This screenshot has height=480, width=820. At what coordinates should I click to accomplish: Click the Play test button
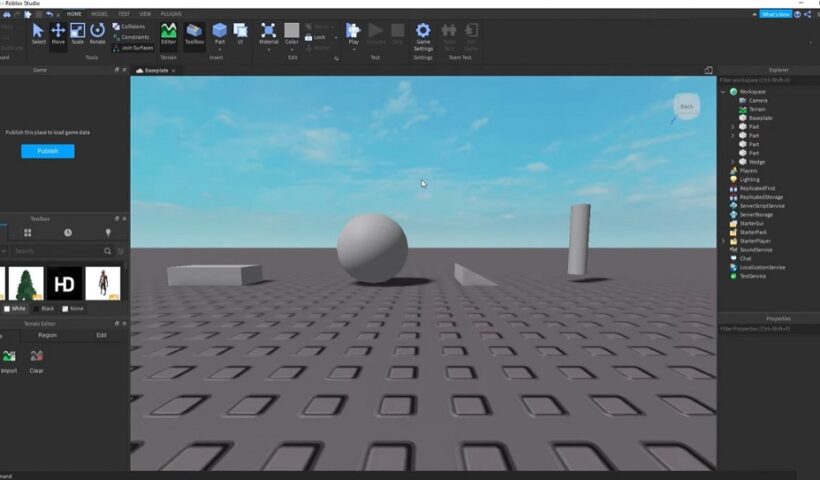coord(354,32)
